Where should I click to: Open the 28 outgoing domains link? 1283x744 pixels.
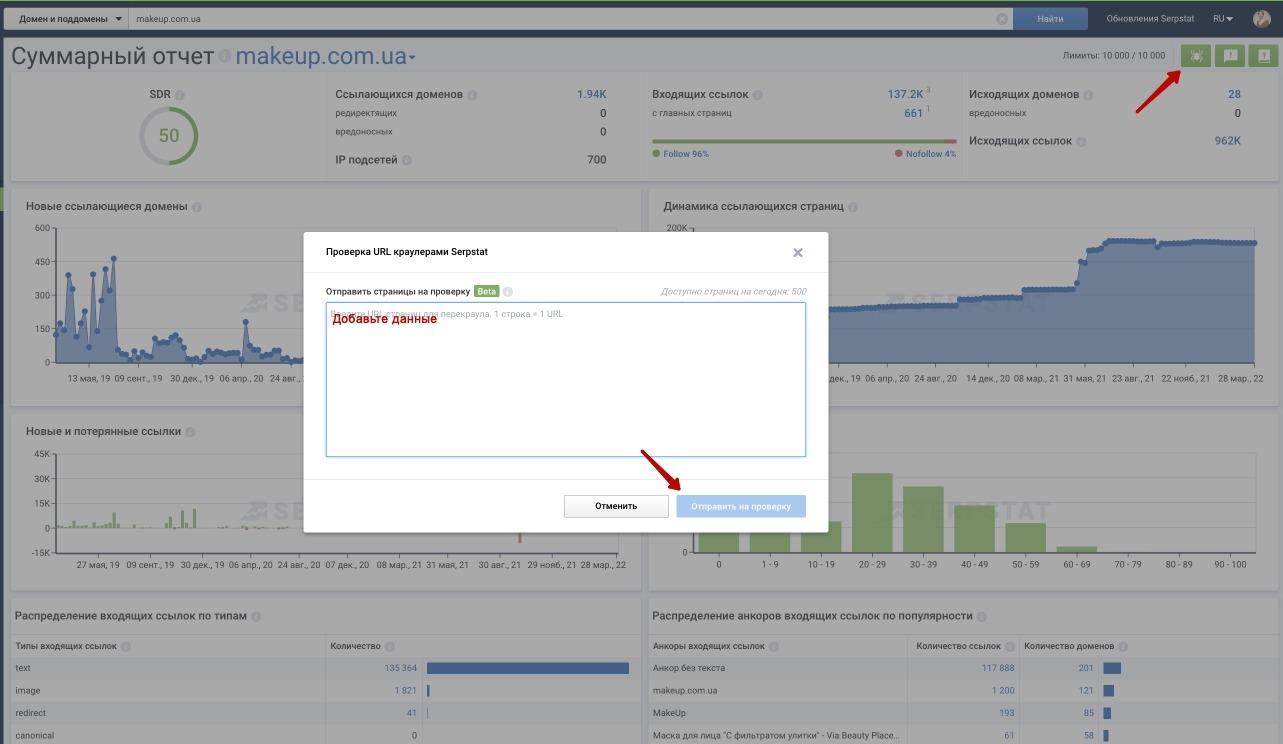(x=1234, y=95)
